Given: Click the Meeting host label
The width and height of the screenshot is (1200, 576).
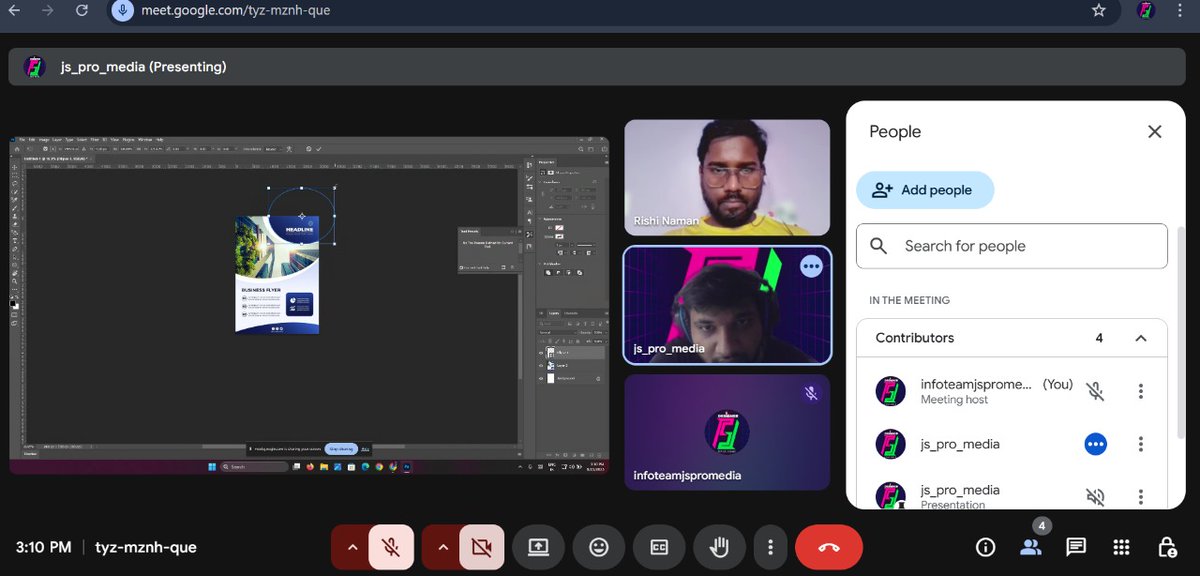Looking at the screenshot, I should click(954, 400).
